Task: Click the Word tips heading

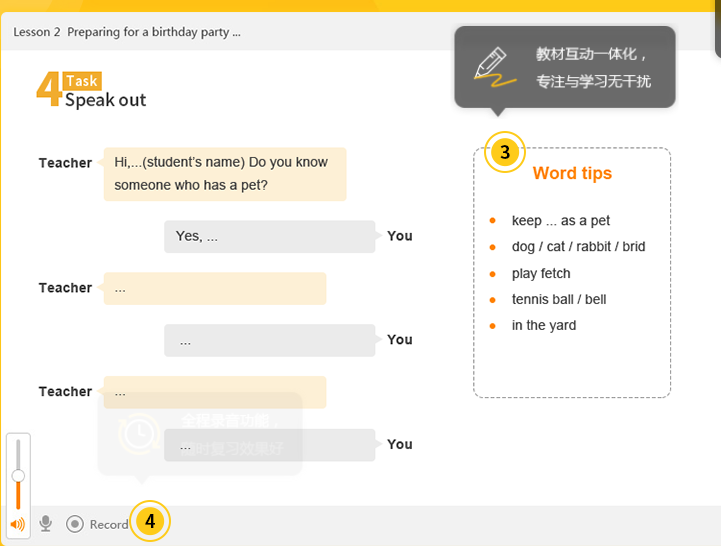Action: (x=572, y=173)
